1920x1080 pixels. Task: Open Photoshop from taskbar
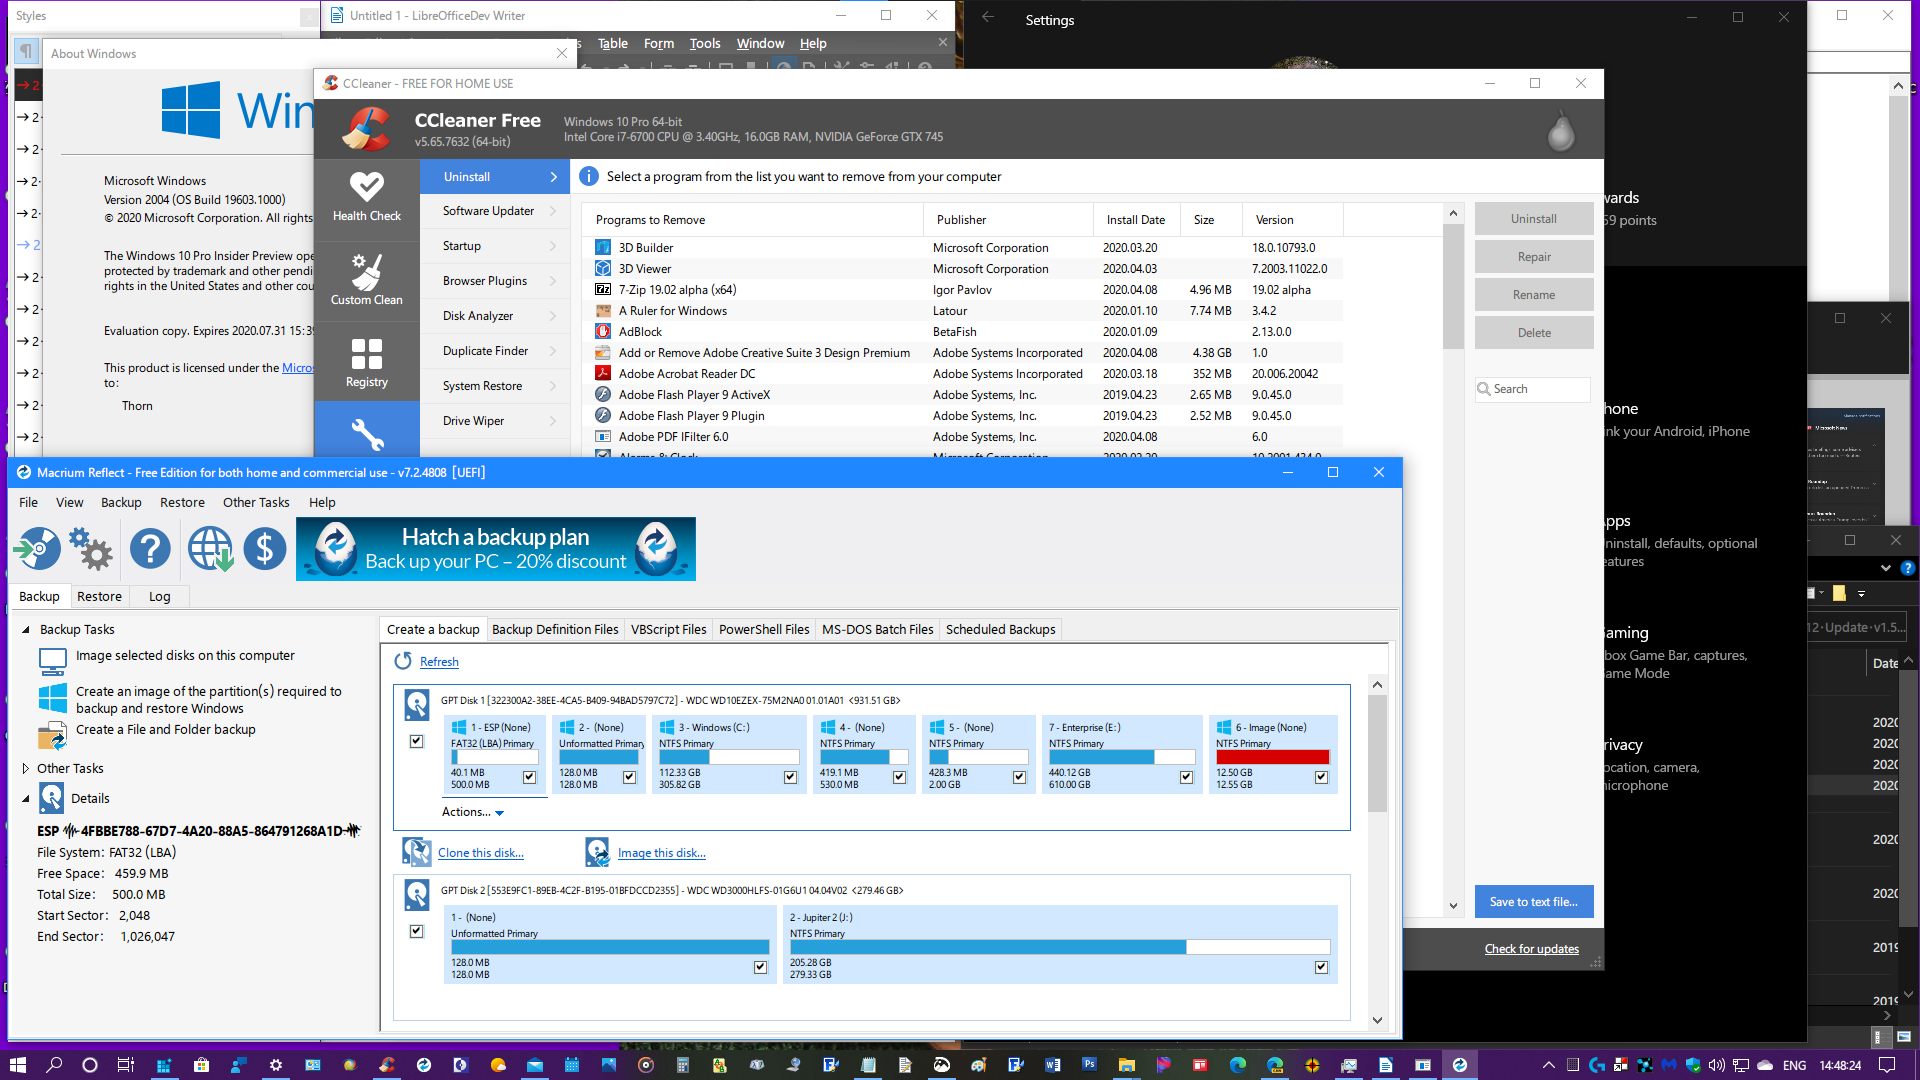[1089, 1065]
